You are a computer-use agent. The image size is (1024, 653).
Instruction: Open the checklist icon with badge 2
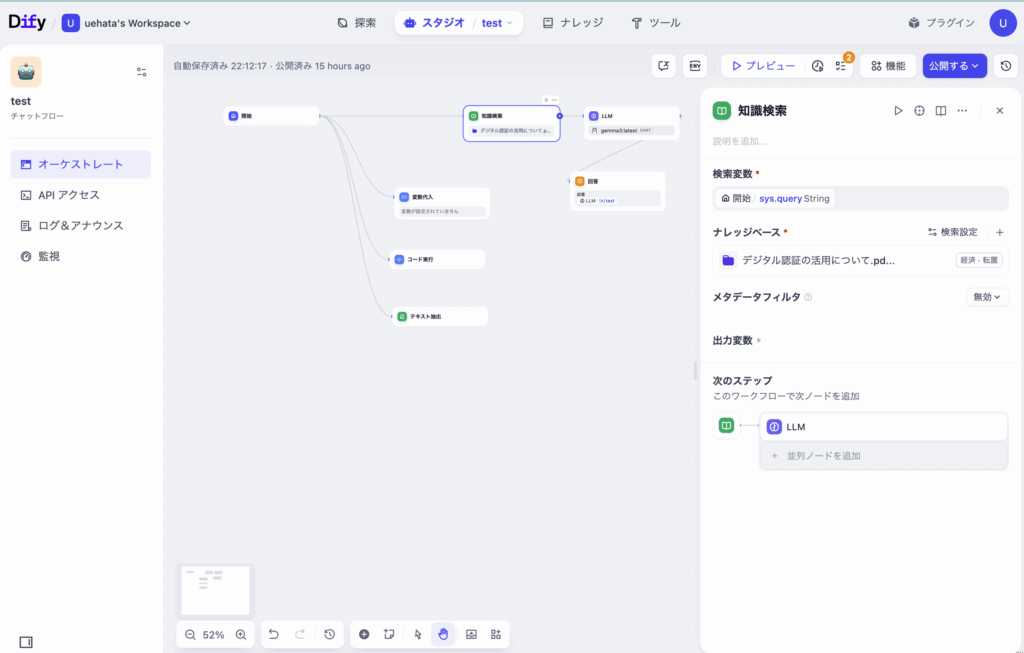click(x=841, y=66)
